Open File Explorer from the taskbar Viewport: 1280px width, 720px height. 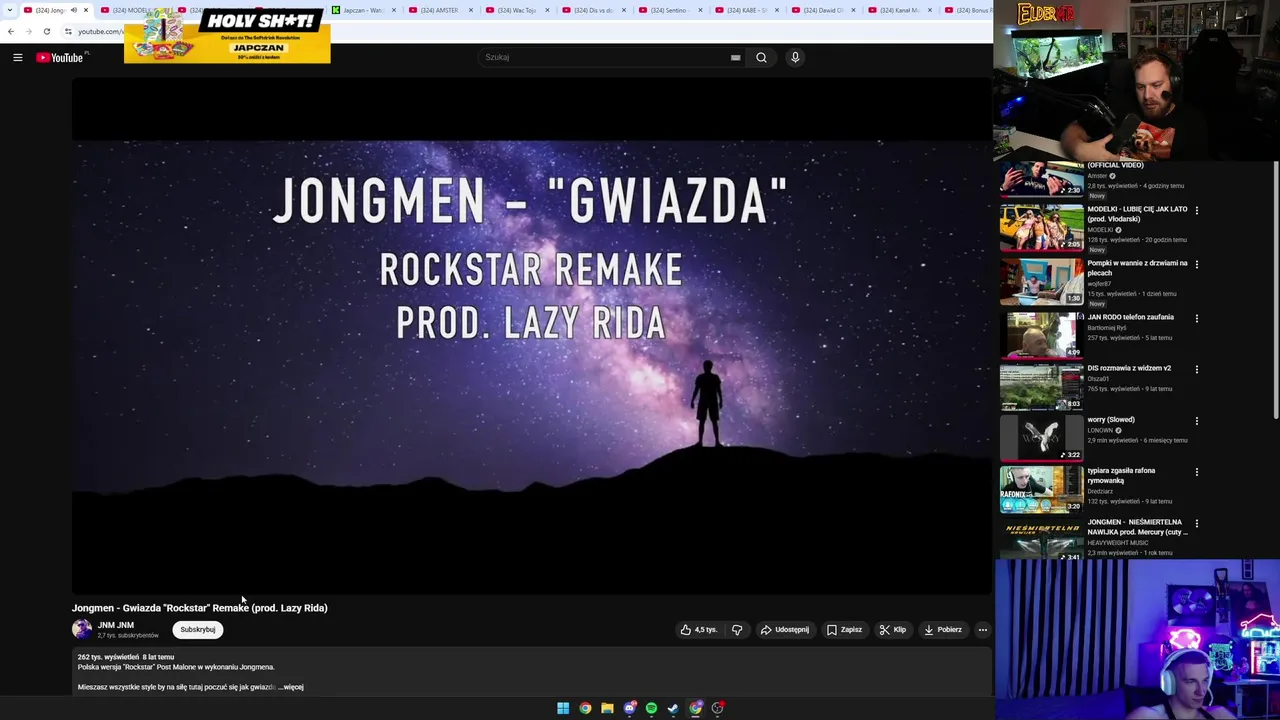point(607,708)
